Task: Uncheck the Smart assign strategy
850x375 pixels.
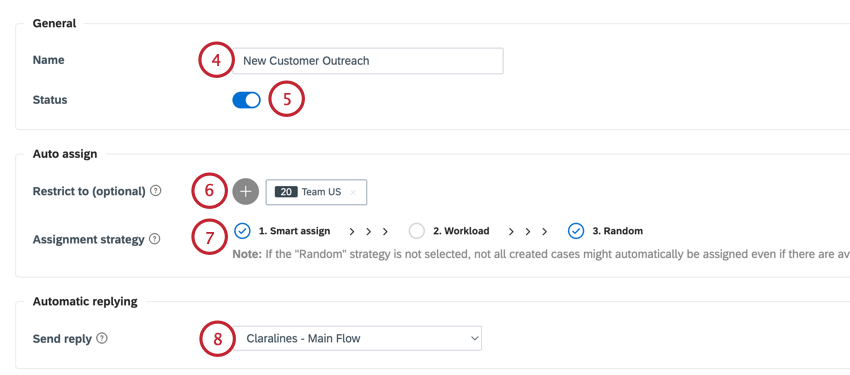Action: pyautogui.click(x=242, y=231)
